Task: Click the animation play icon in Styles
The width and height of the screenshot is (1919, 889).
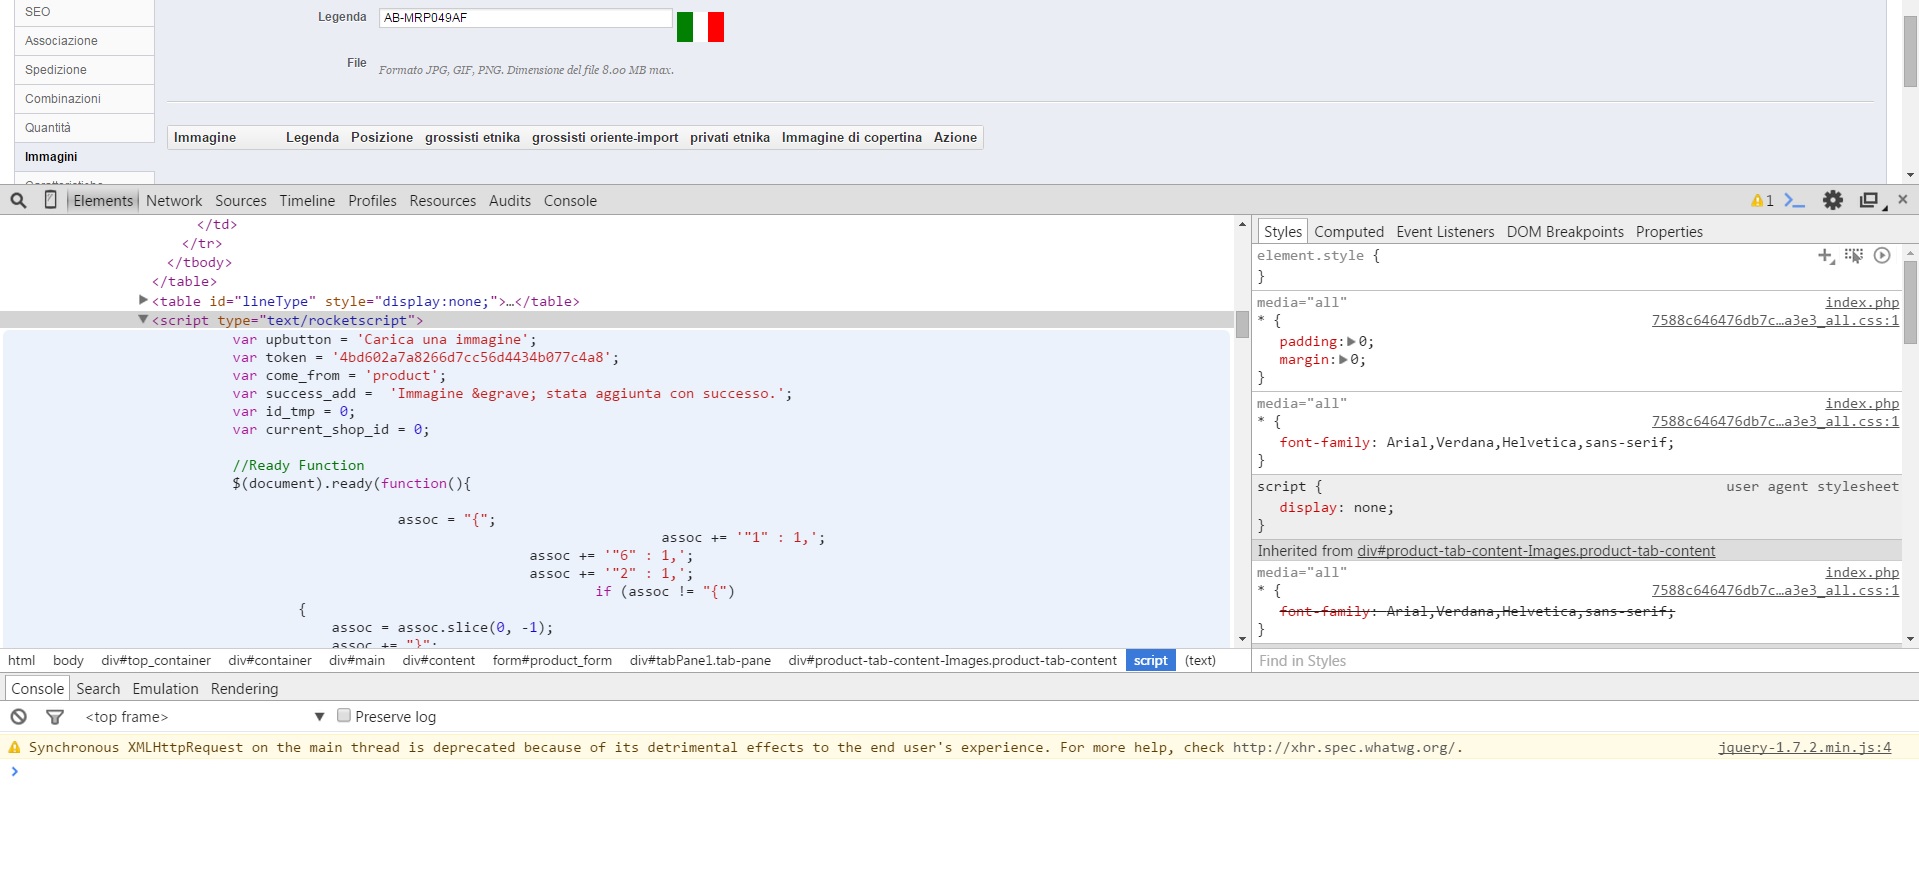Action: [x=1882, y=256]
